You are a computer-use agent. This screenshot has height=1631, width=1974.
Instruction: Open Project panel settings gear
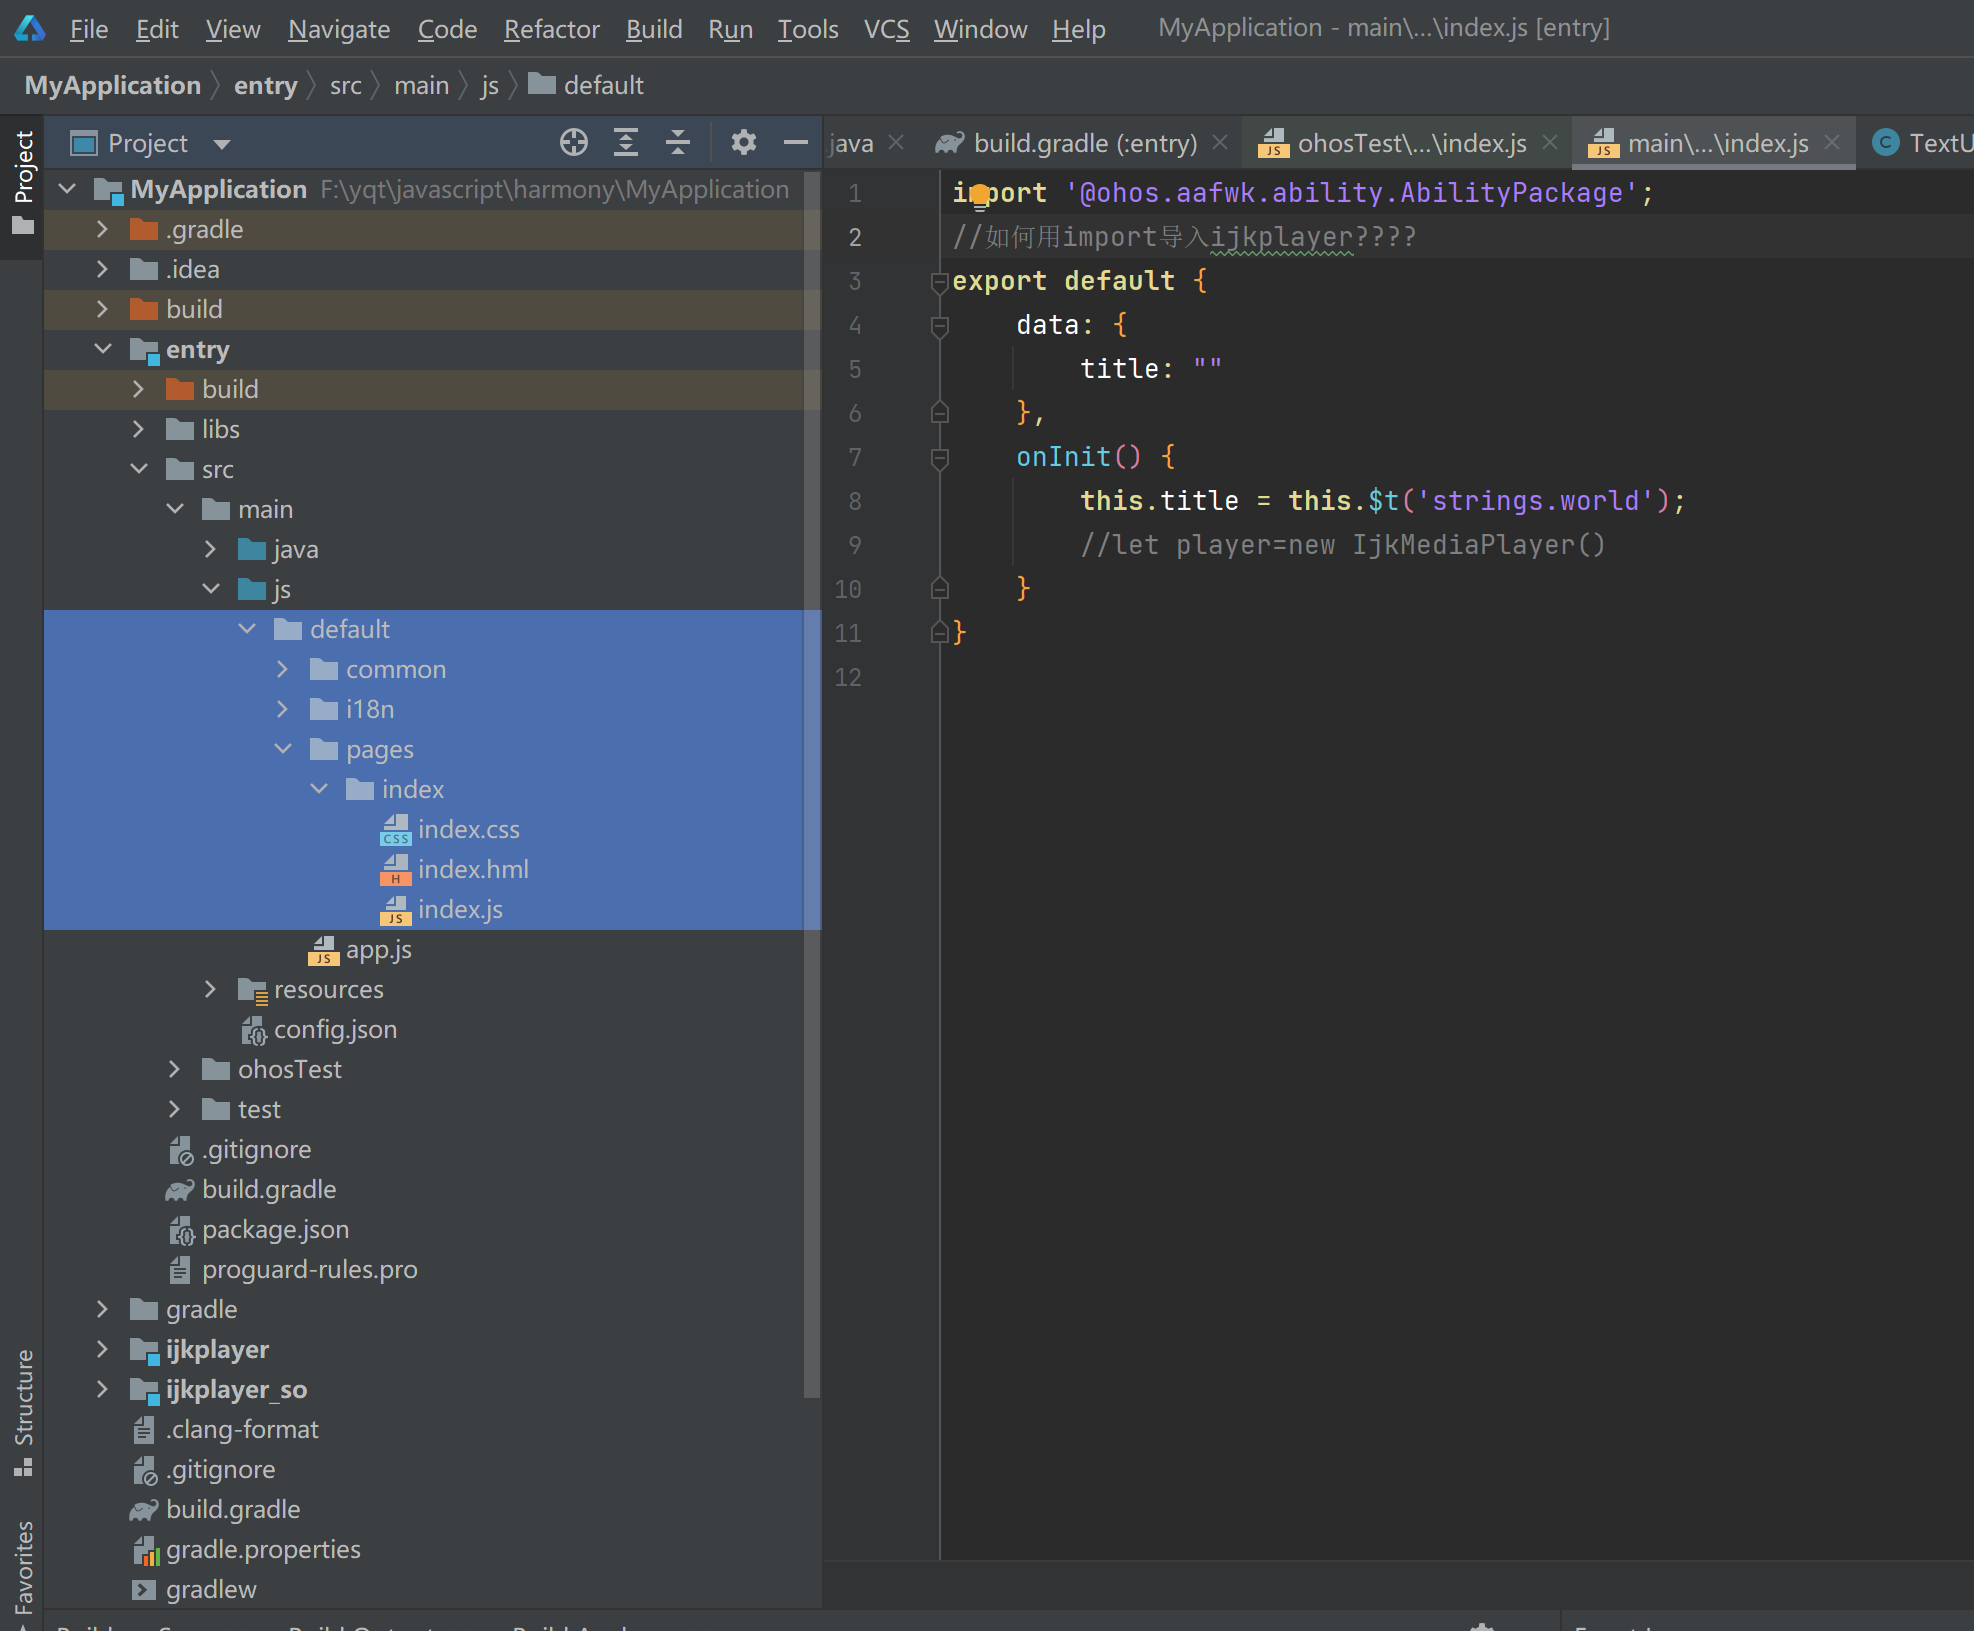[743, 143]
